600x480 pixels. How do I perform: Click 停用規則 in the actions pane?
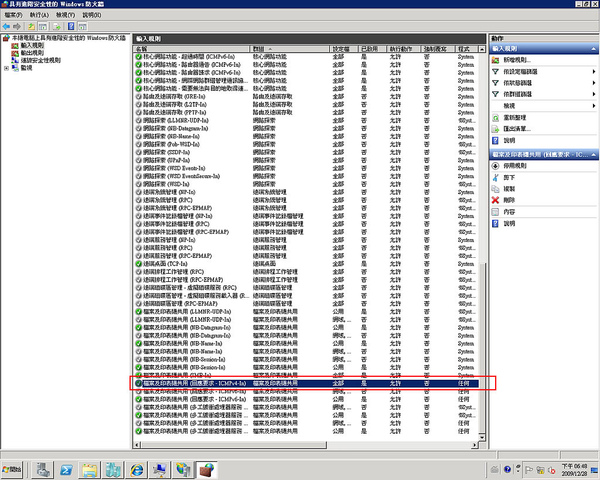515,166
